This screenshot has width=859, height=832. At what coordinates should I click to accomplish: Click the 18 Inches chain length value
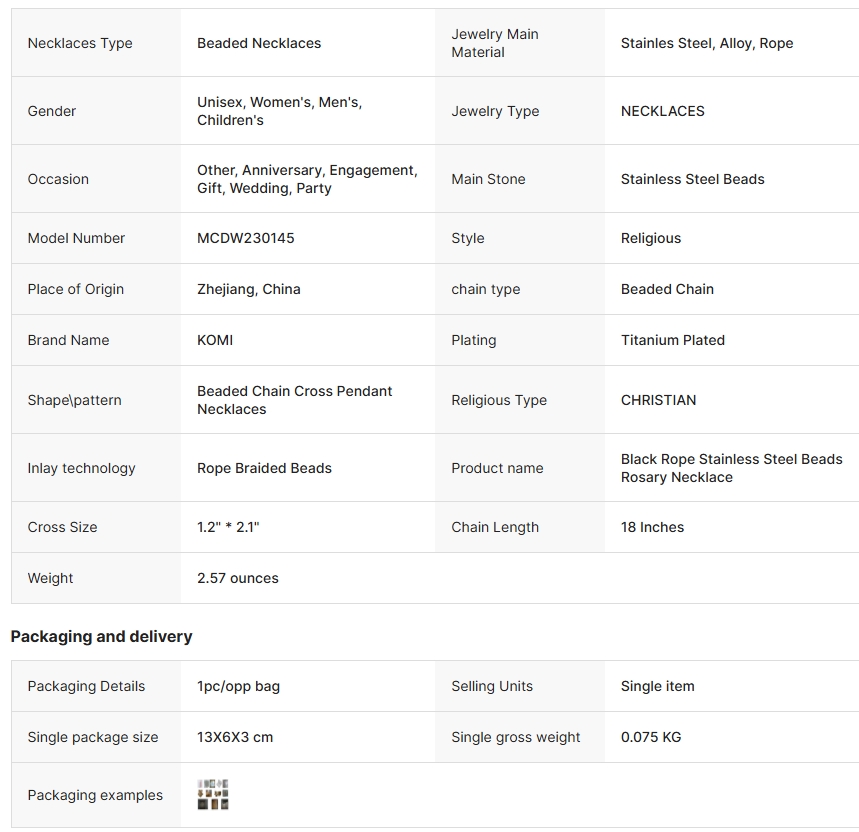click(652, 527)
